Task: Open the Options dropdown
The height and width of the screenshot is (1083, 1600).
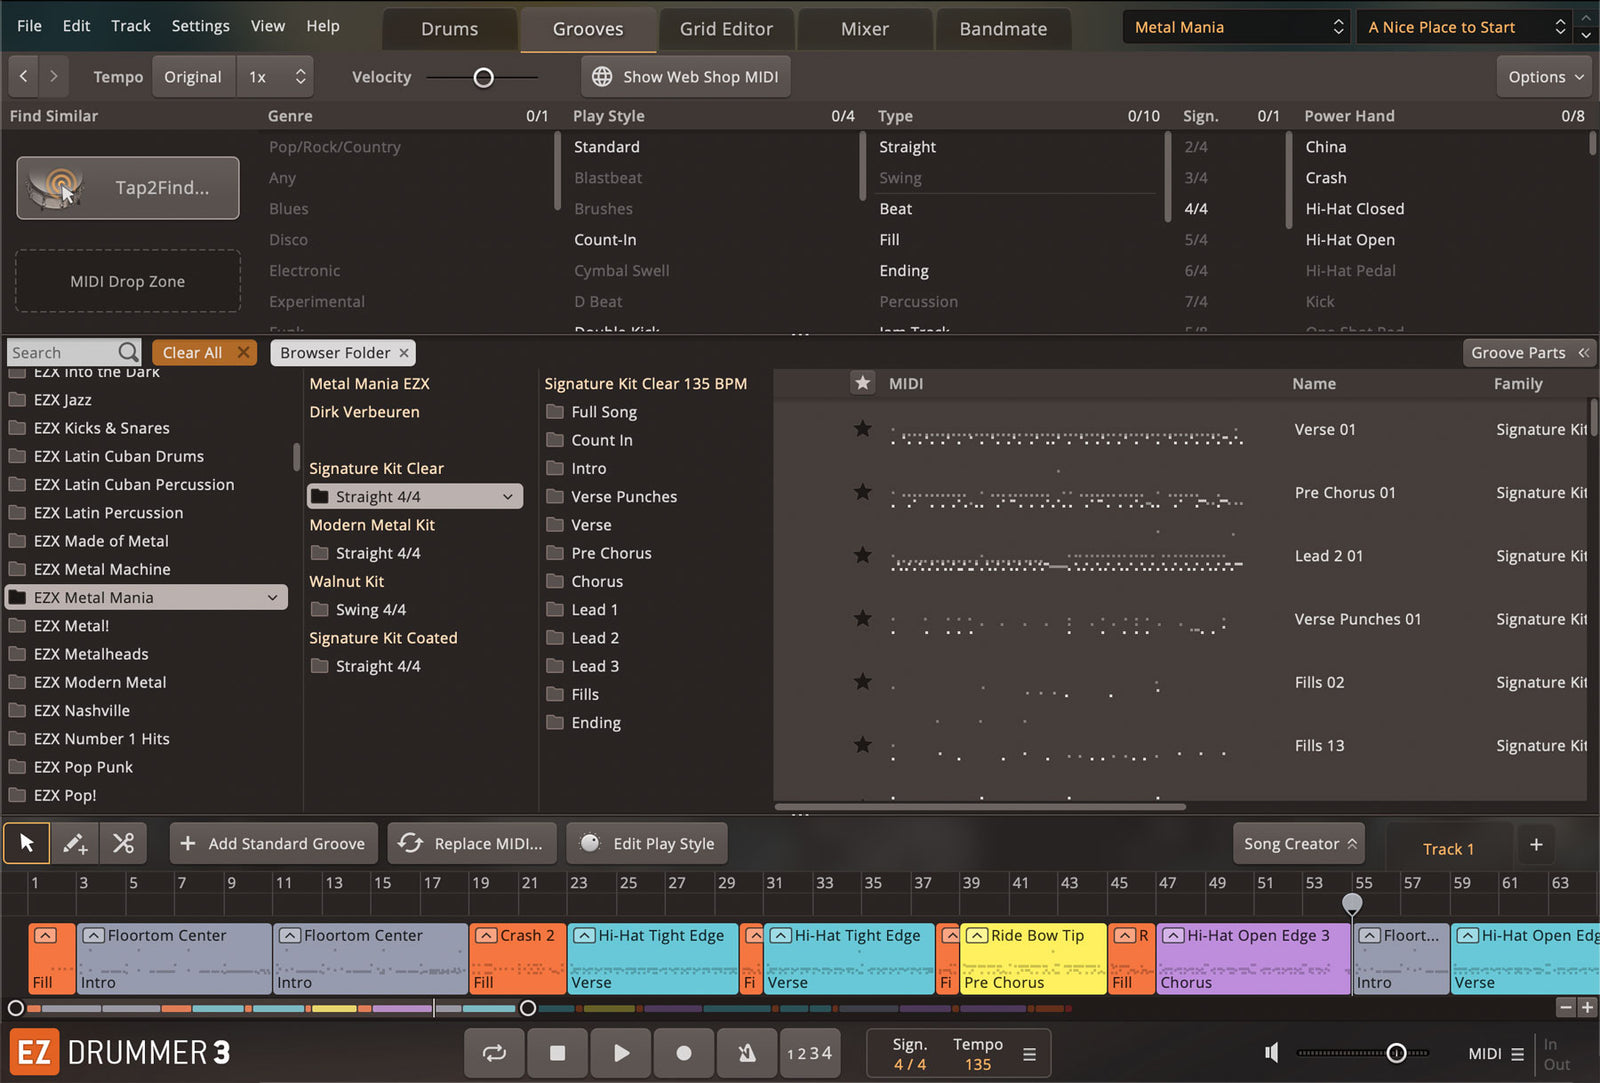Action: (x=1545, y=77)
